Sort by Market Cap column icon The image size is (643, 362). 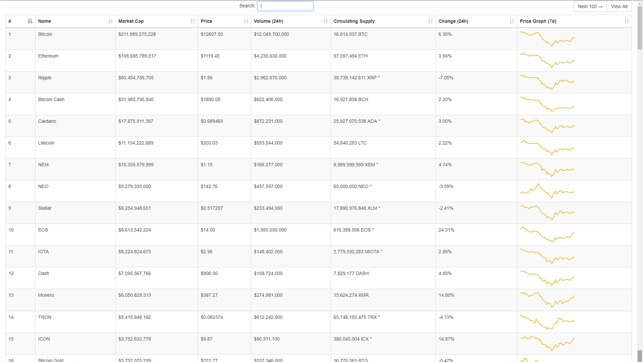pyautogui.click(x=192, y=21)
